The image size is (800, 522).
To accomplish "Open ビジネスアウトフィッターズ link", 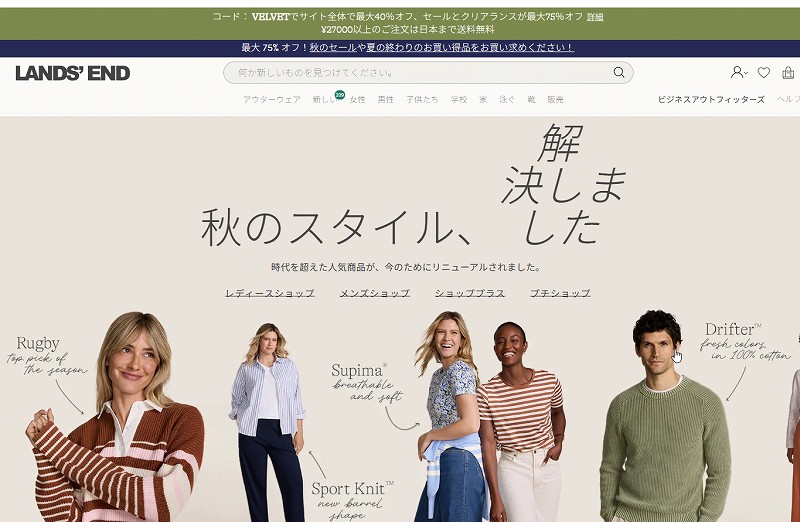I will (x=711, y=100).
